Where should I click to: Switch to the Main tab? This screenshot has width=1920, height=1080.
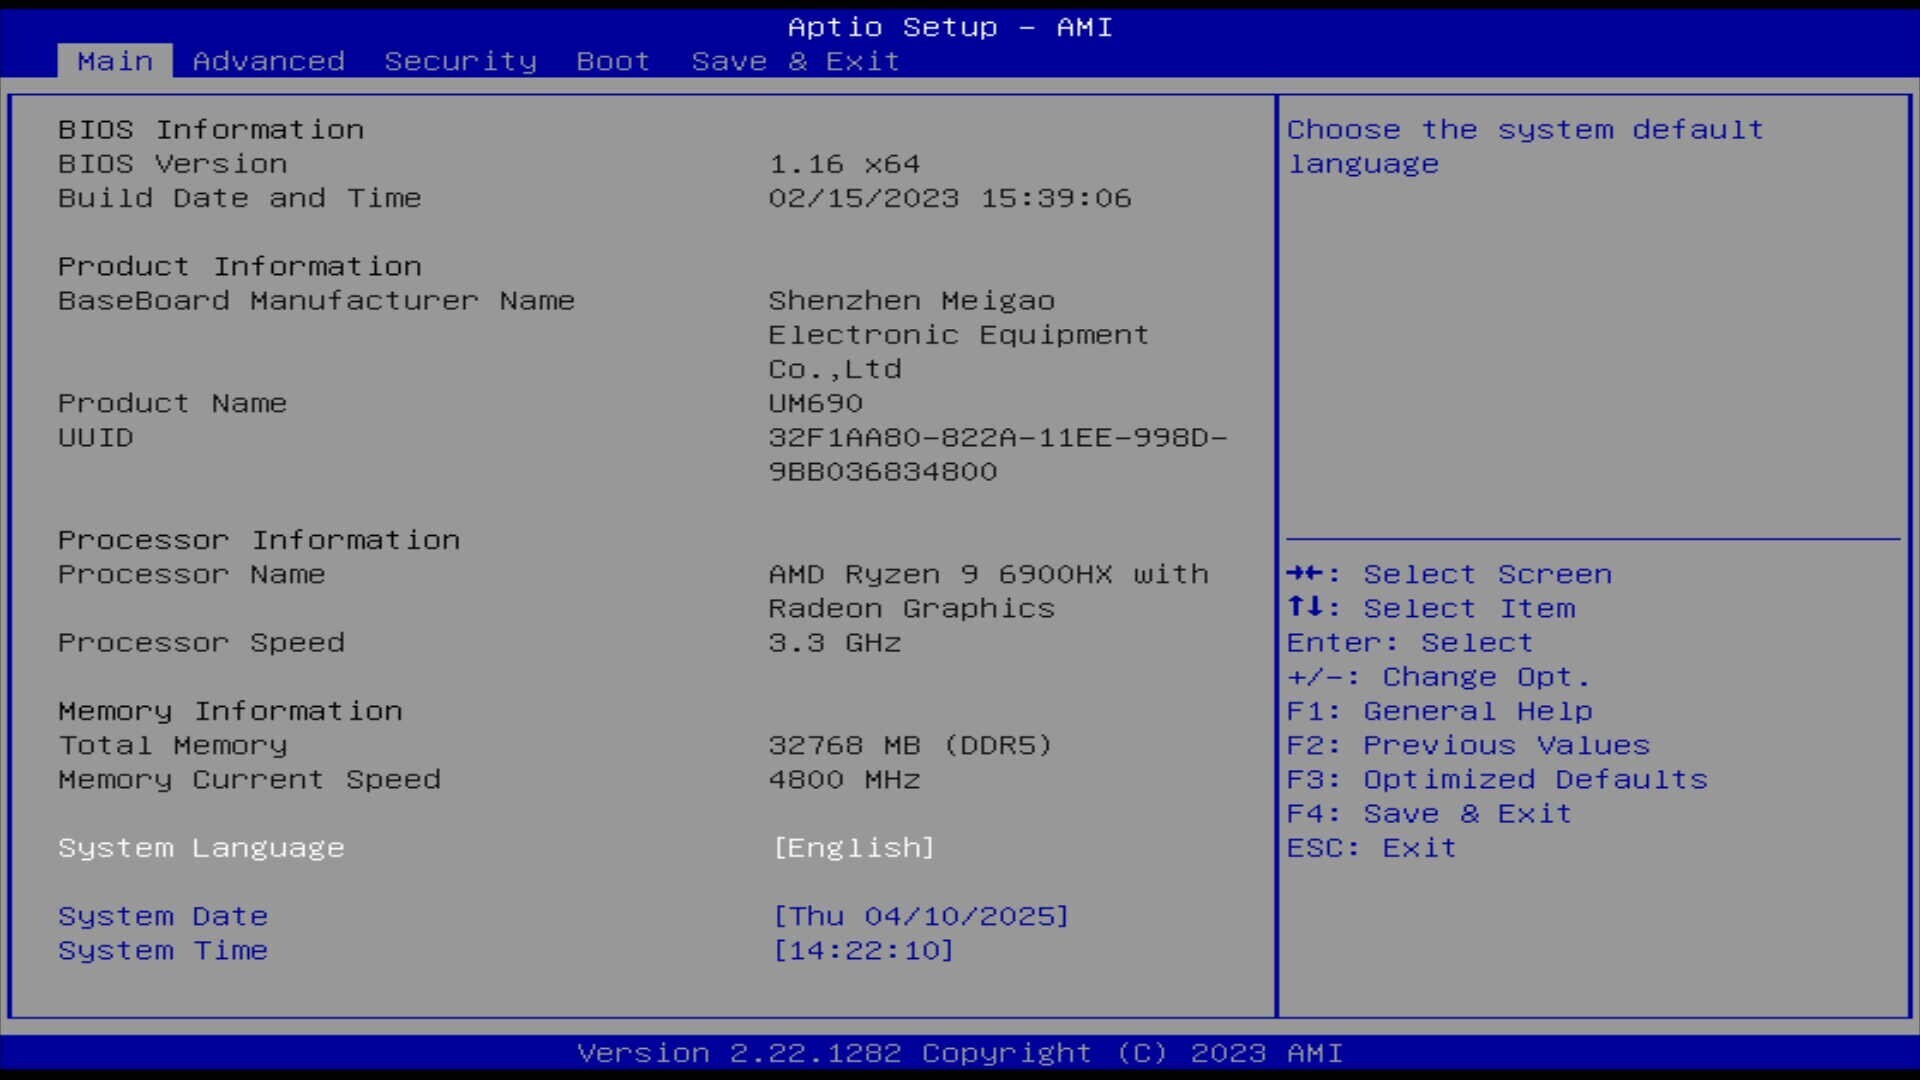click(x=115, y=61)
